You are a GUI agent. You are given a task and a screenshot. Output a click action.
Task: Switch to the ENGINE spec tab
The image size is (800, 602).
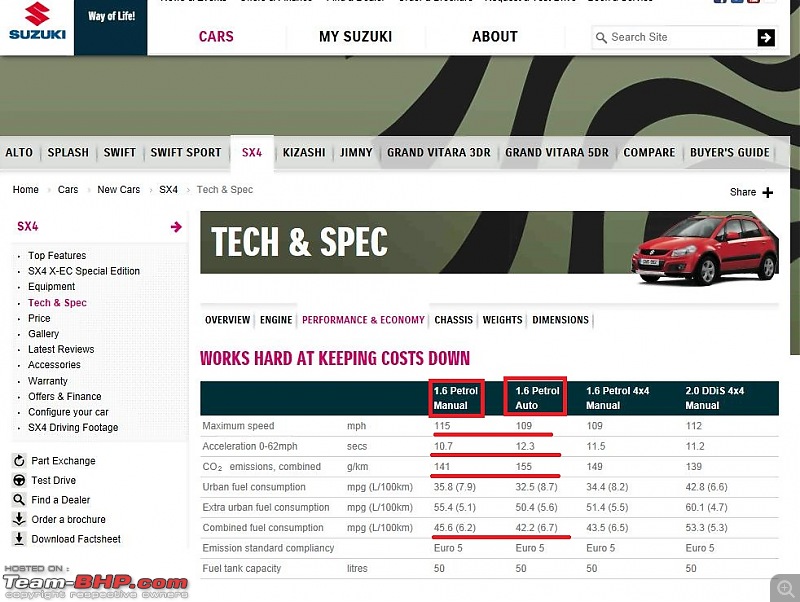276,320
